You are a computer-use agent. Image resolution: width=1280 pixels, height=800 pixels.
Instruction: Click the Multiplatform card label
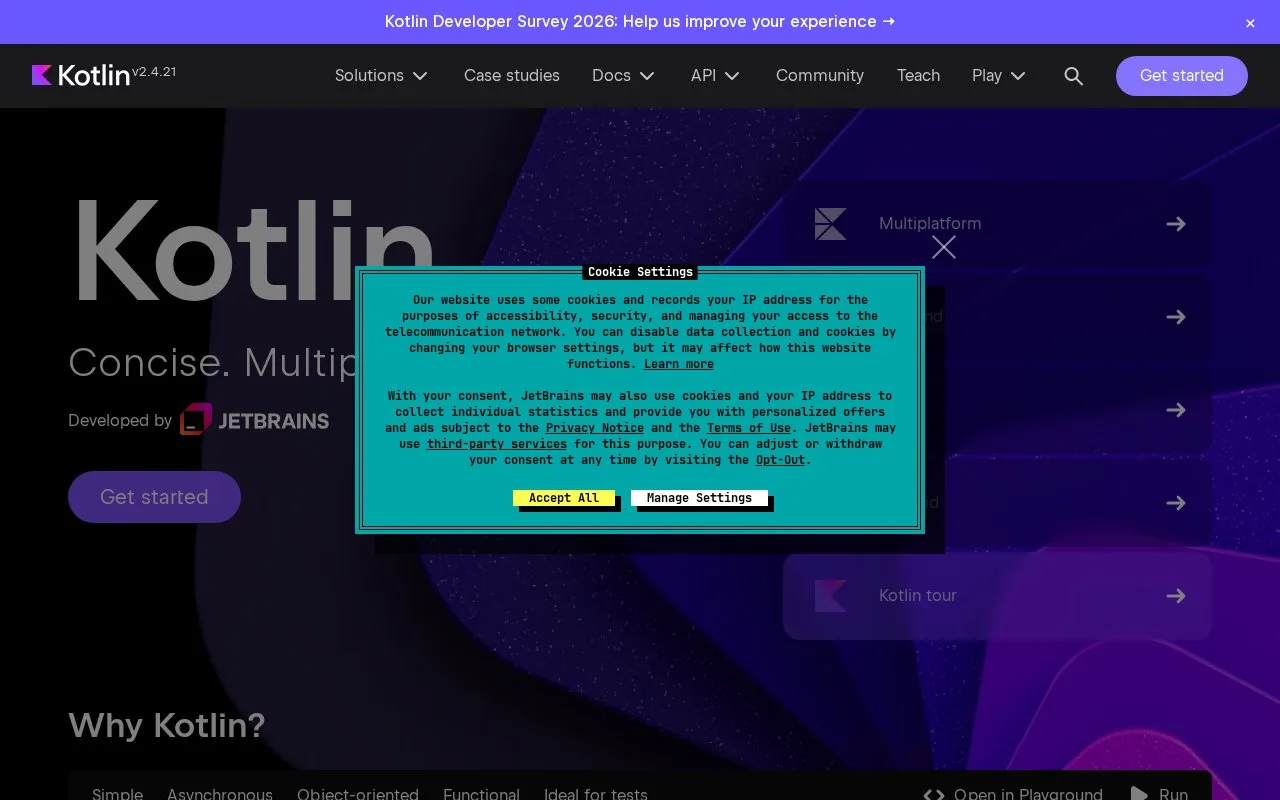pos(930,224)
